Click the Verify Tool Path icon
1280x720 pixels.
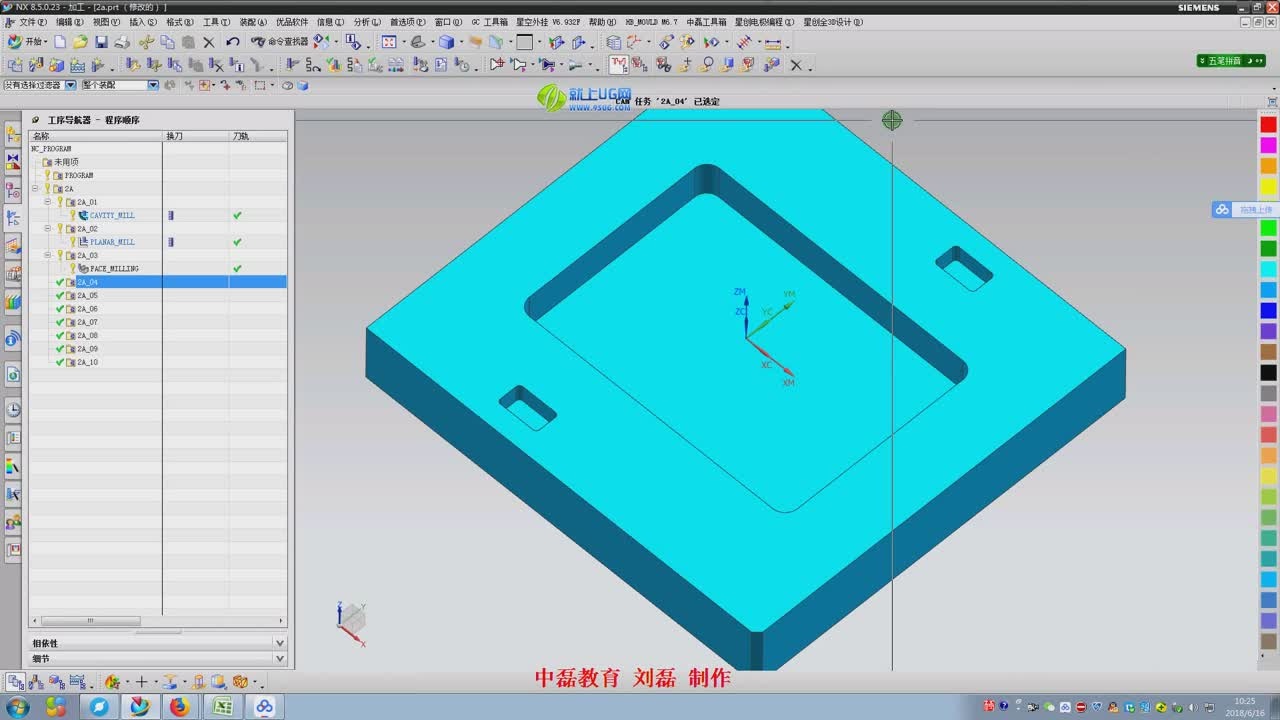pos(333,64)
